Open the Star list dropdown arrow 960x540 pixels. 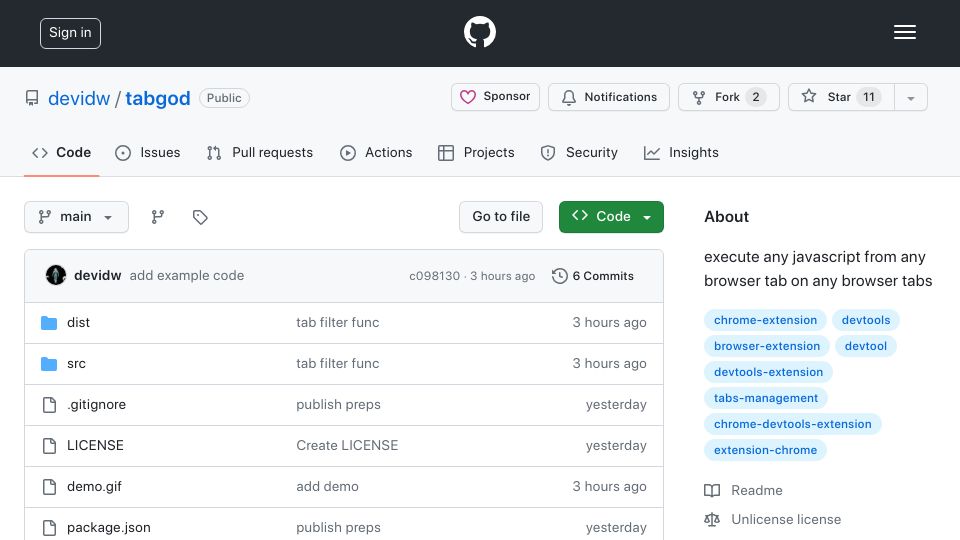tap(910, 97)
